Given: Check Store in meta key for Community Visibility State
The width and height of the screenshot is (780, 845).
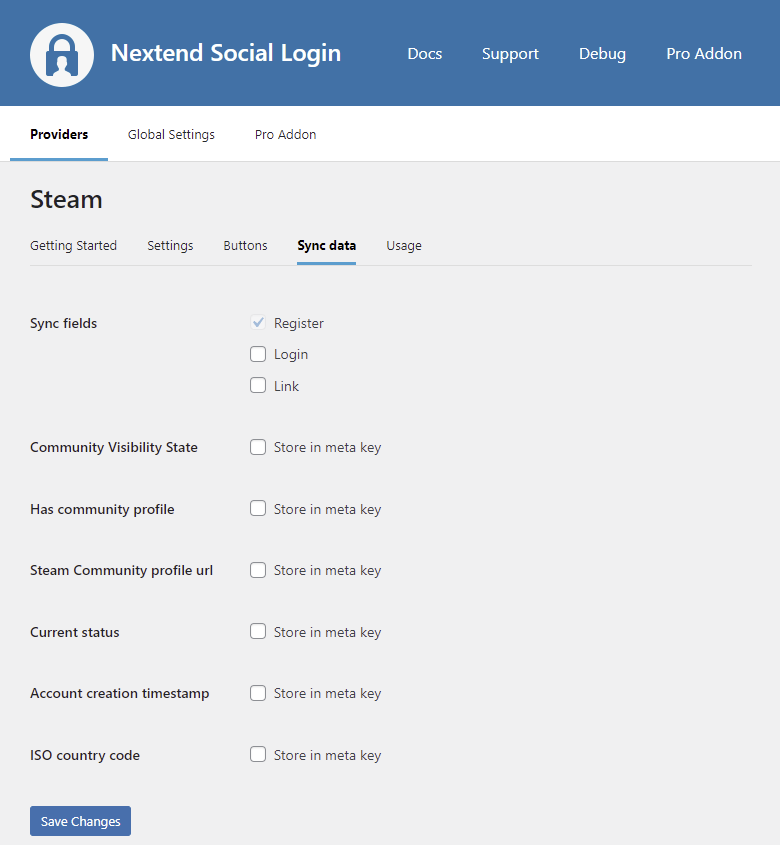Looking at the screenshot, I should 258,447.
